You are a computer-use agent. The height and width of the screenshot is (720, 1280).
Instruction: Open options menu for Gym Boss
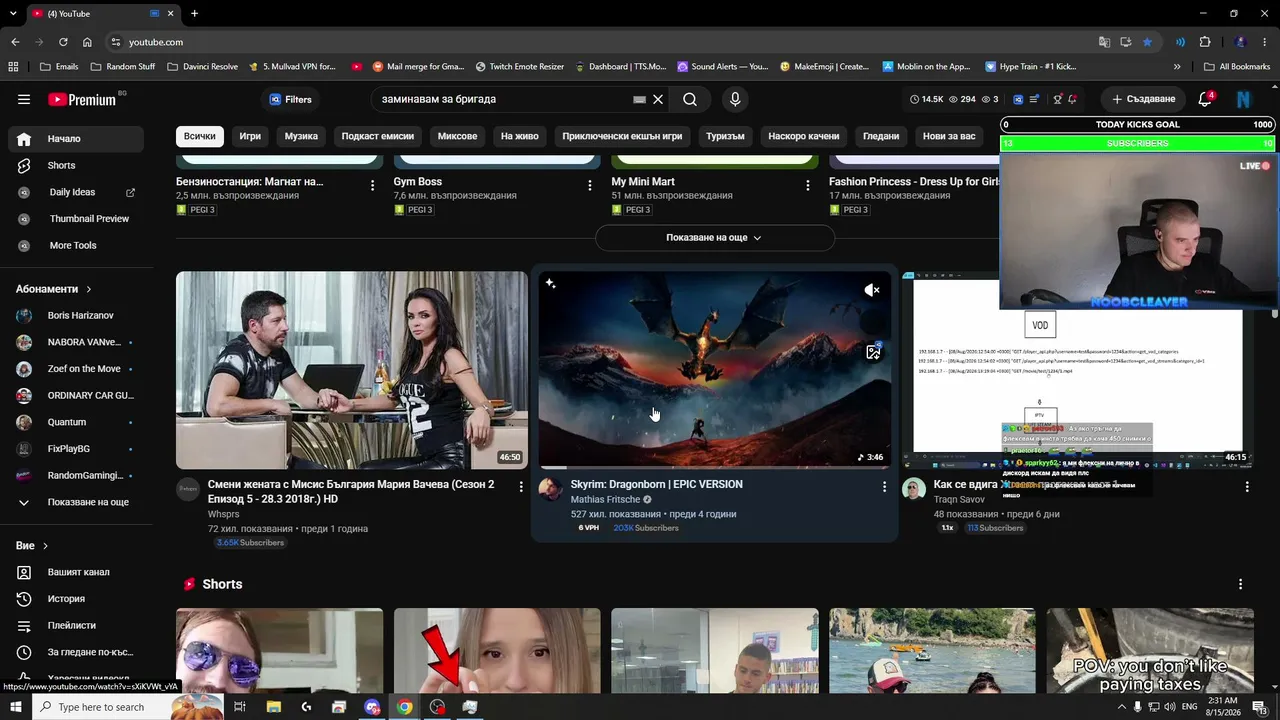click(590, 185)
